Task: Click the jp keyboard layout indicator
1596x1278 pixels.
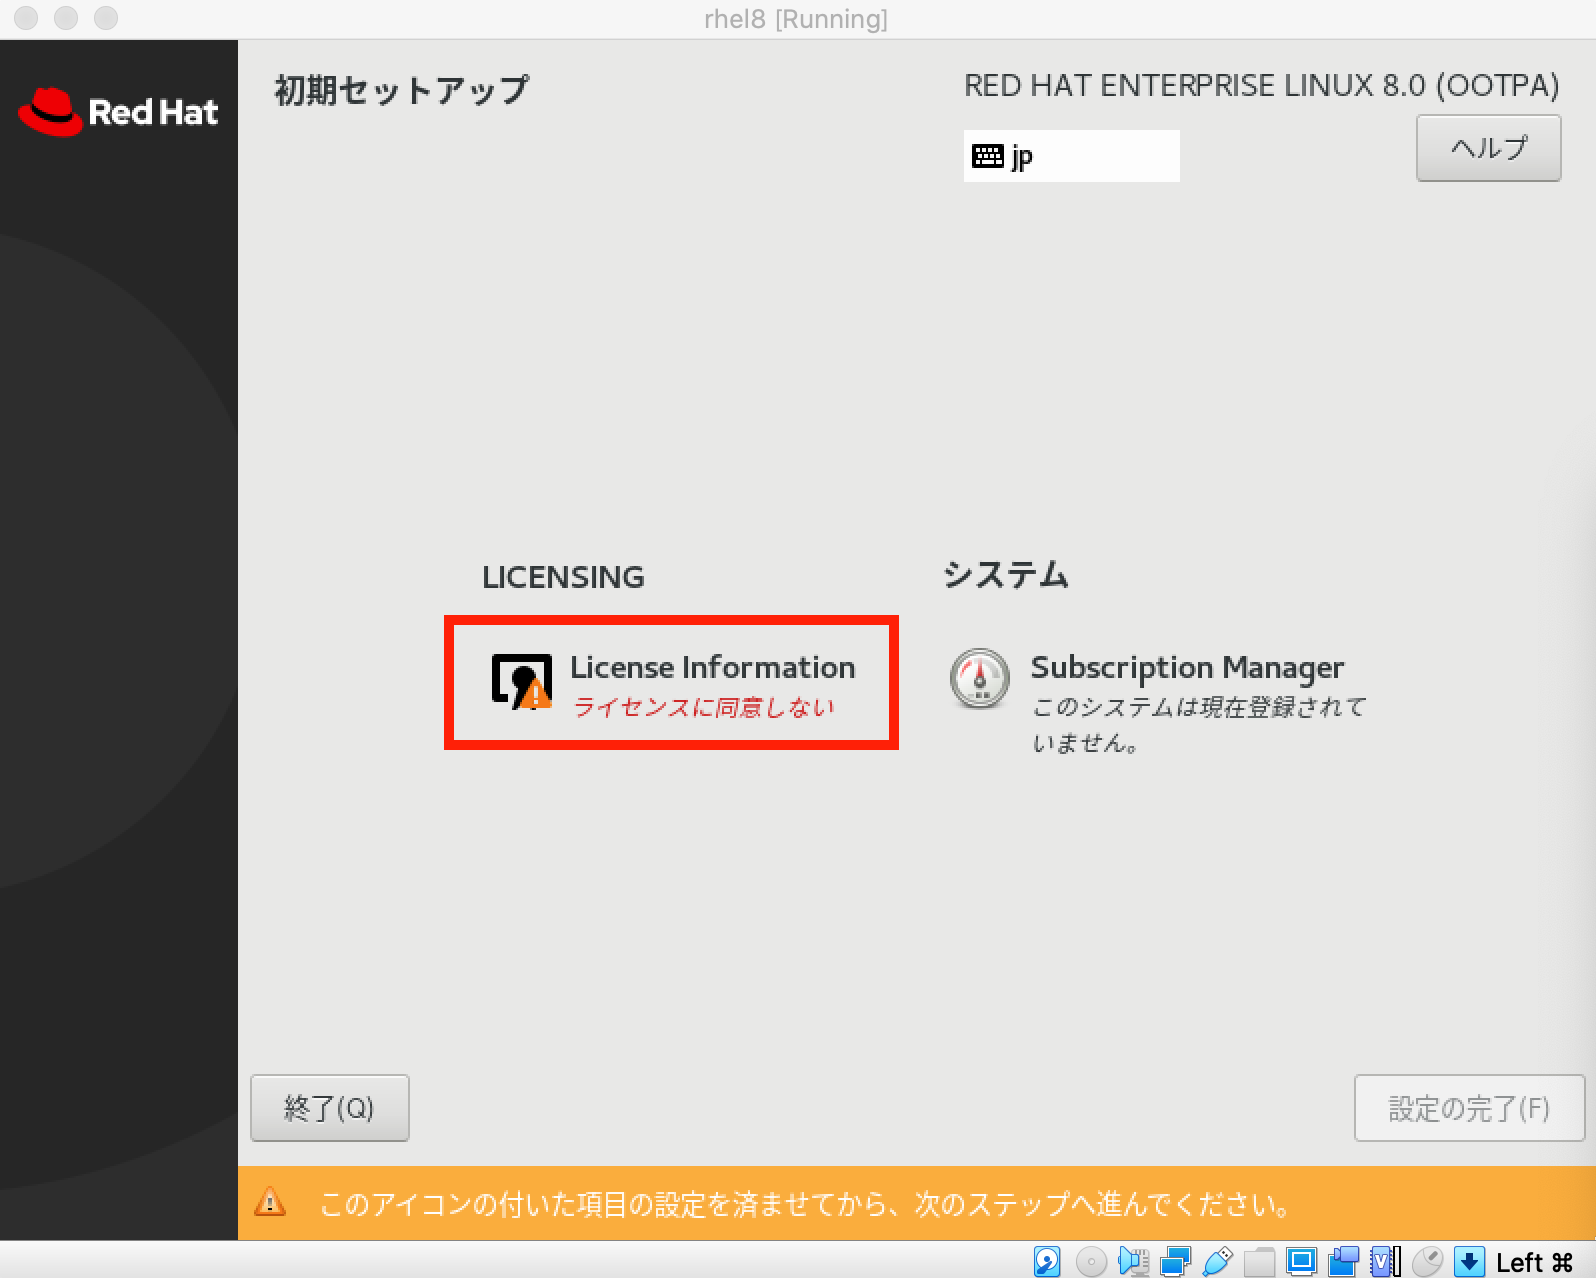Action: click(x=1071, y=156)
